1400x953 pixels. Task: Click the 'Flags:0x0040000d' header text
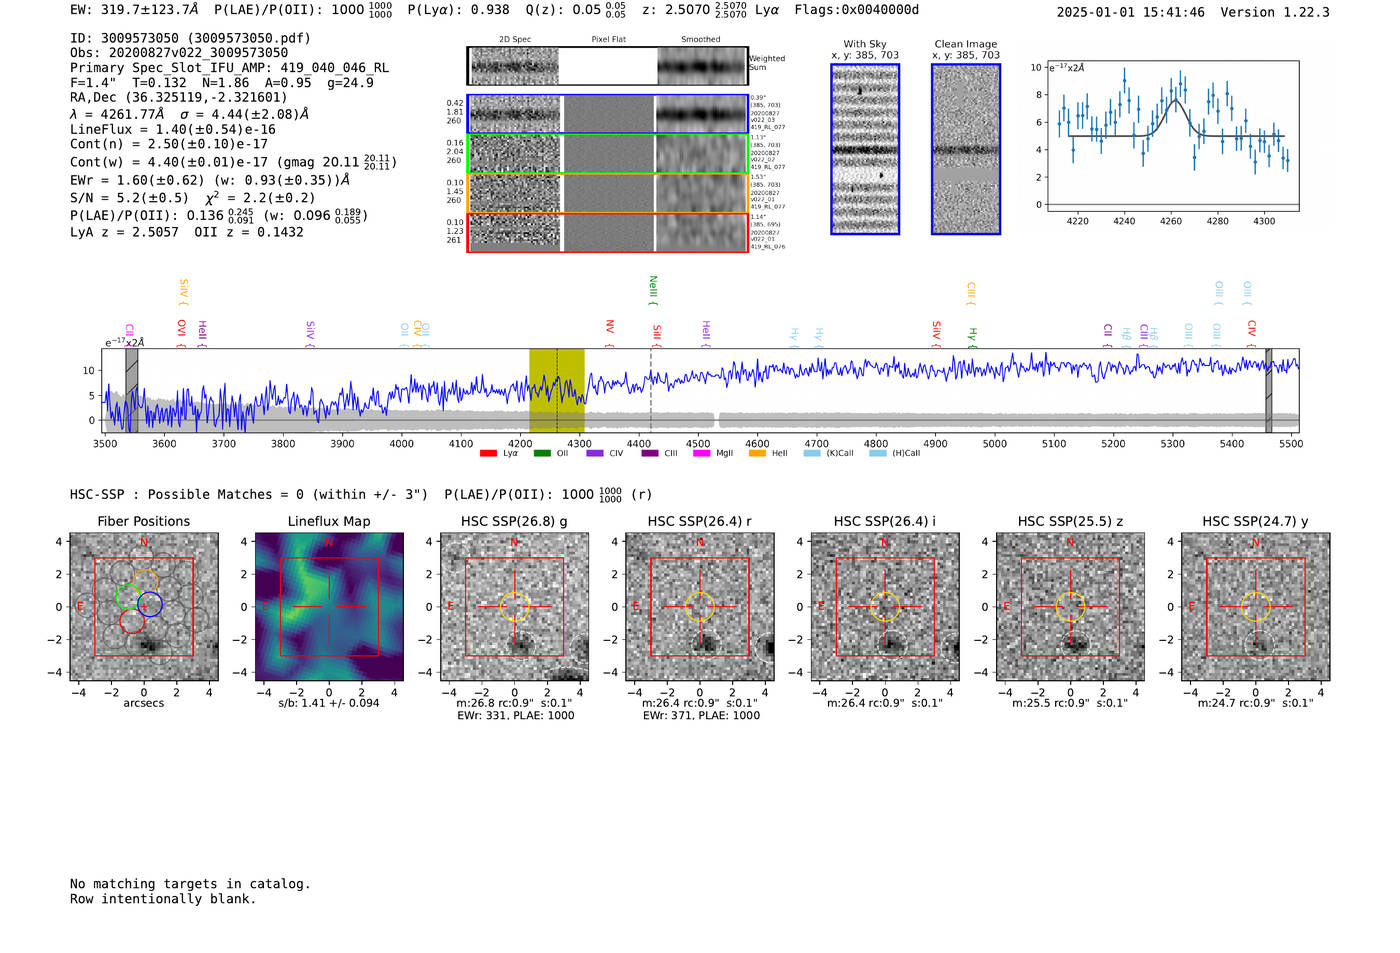point(857,10)
